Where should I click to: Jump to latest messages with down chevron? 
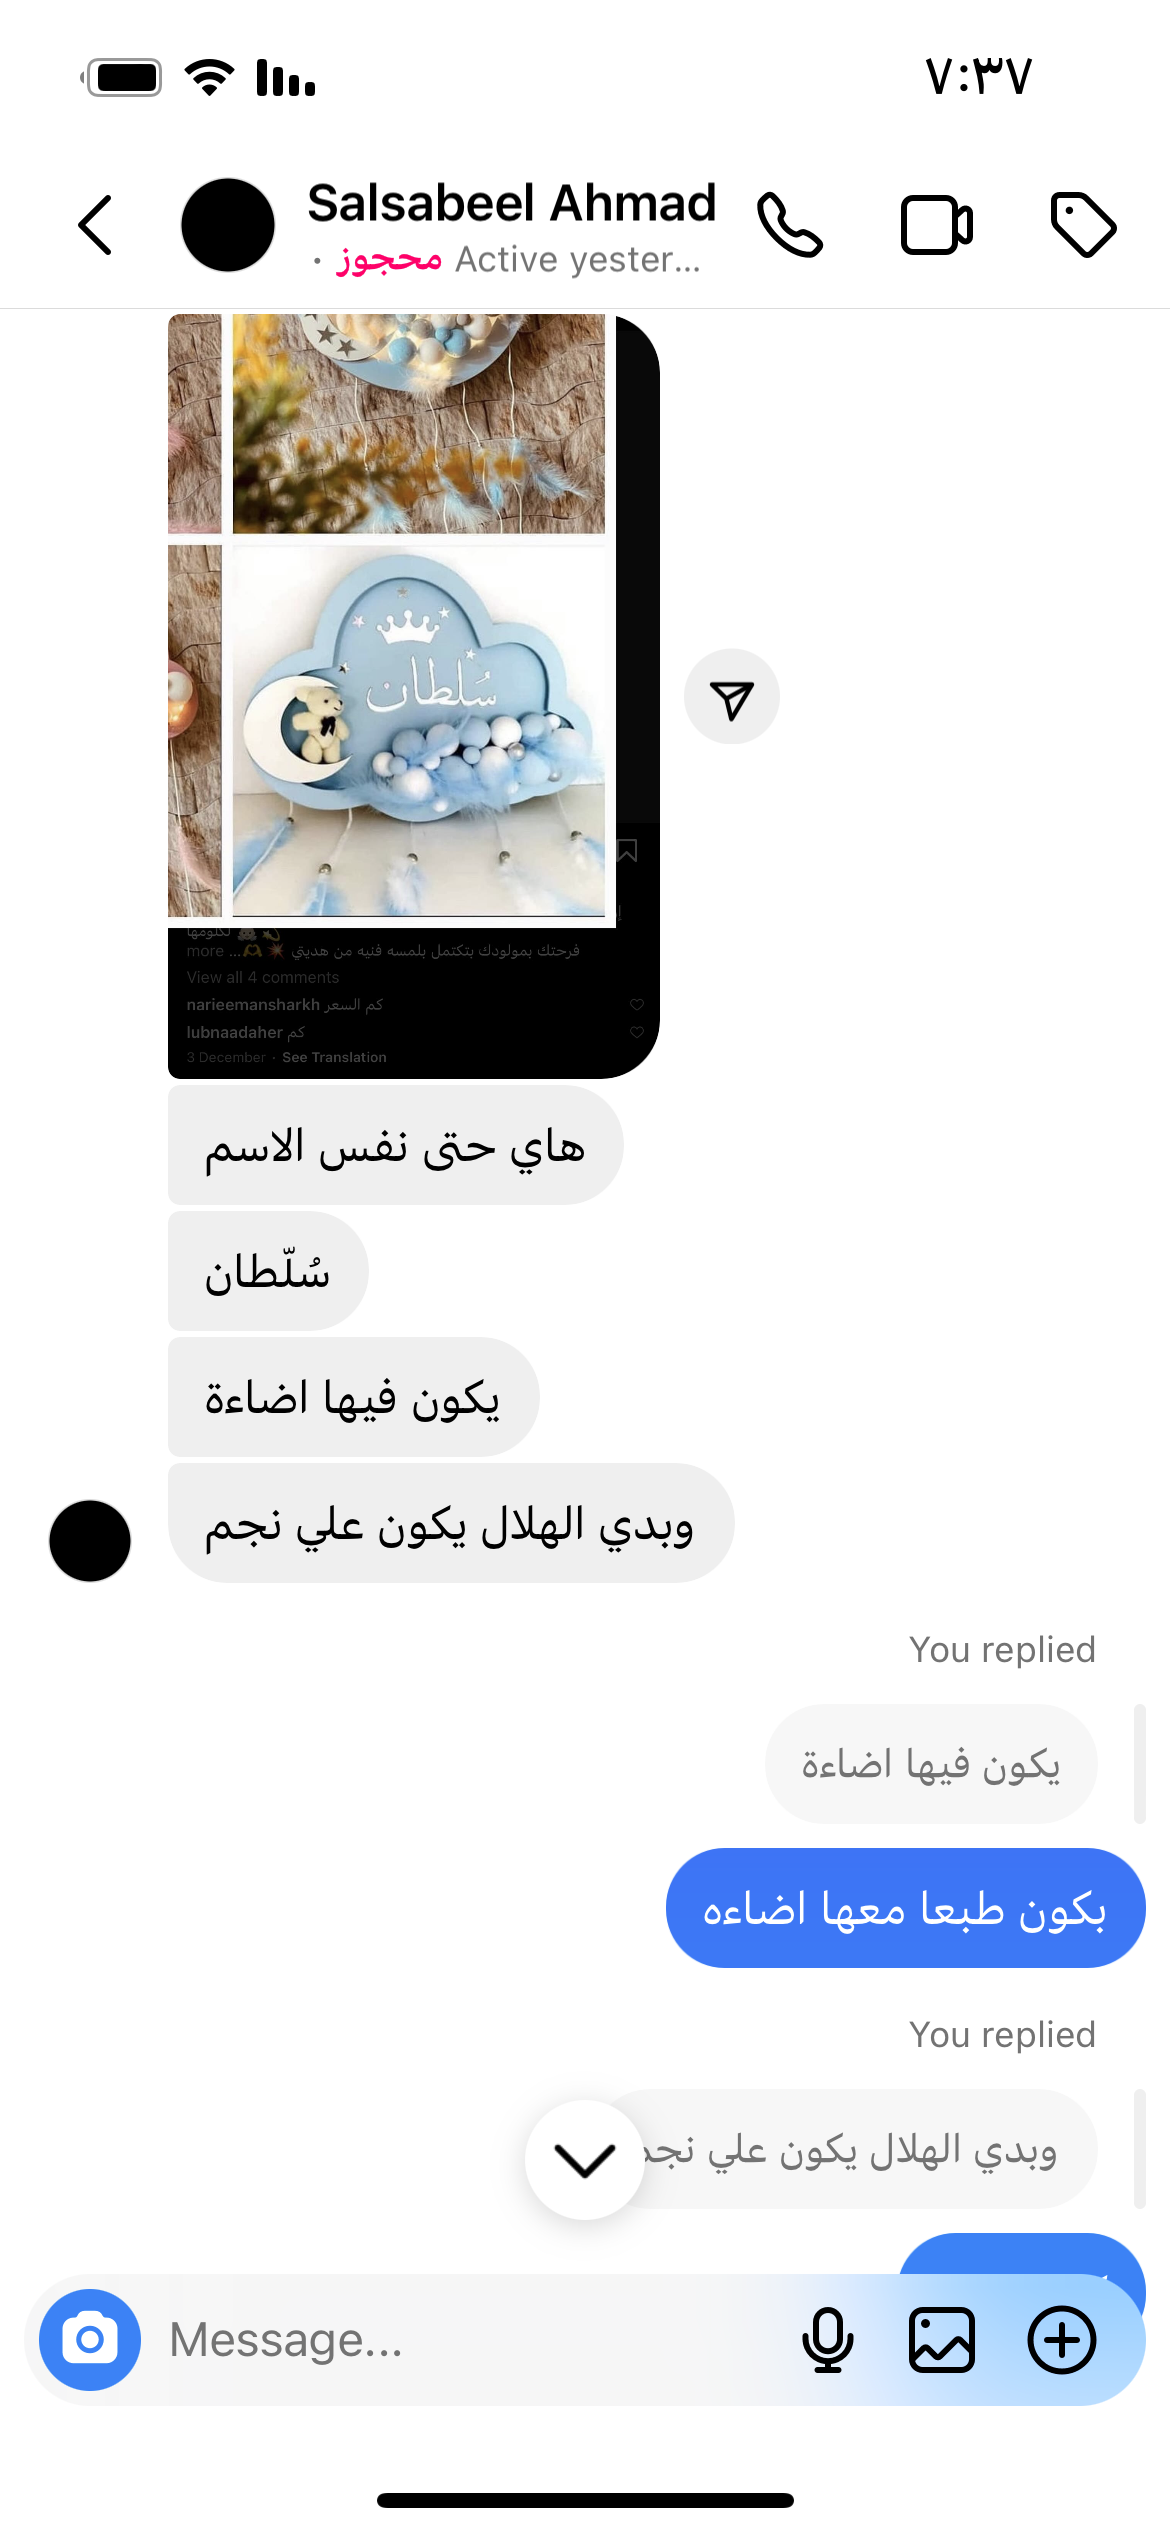point(585,2160)
